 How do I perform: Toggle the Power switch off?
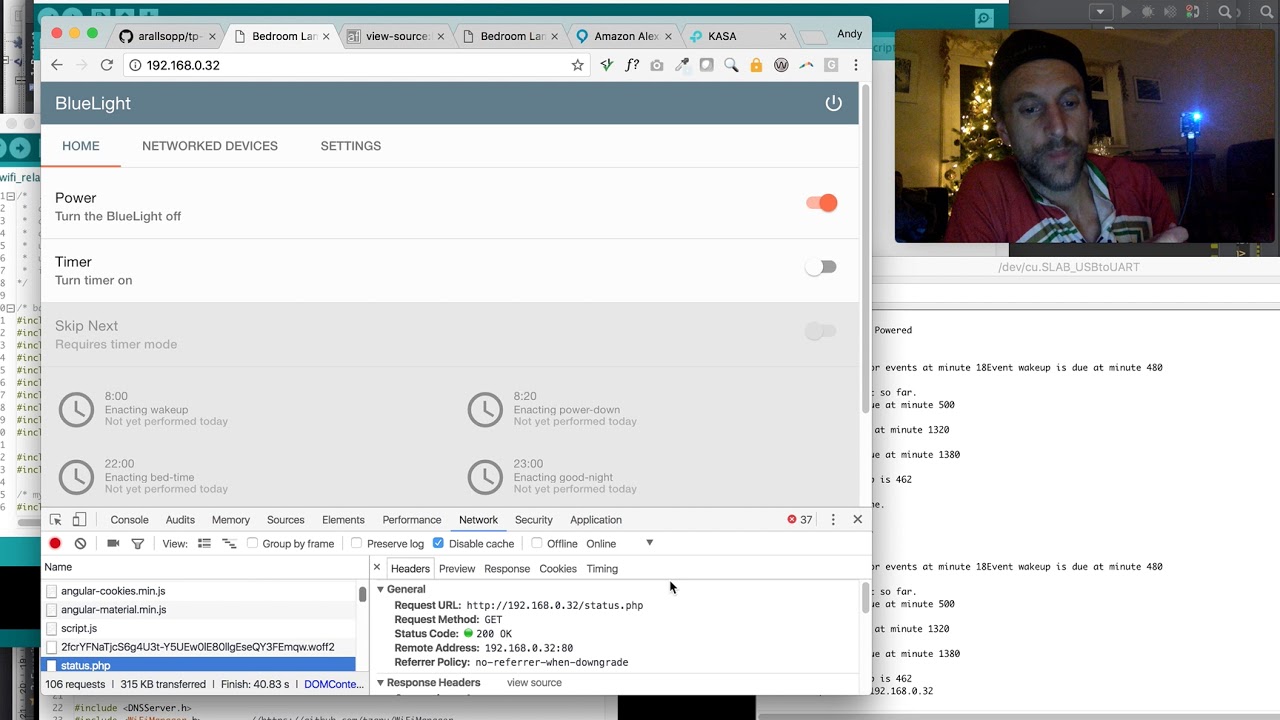tap(821, 203)
